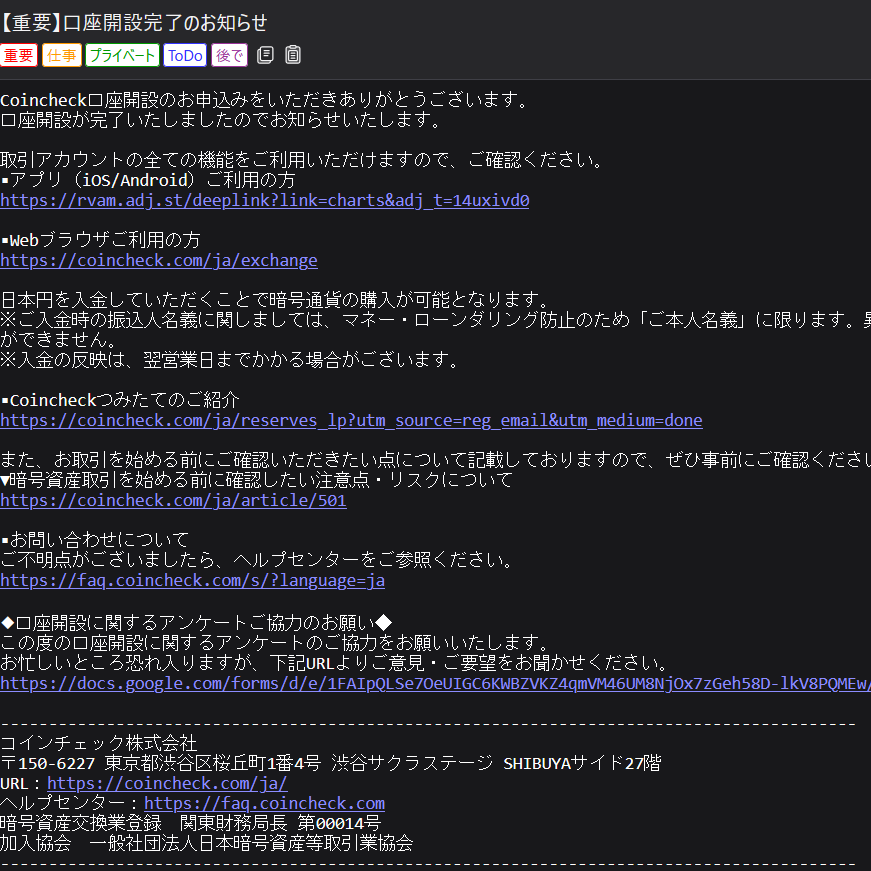
Task: Toggle the red 重要 tag
Action: (19, 56)
